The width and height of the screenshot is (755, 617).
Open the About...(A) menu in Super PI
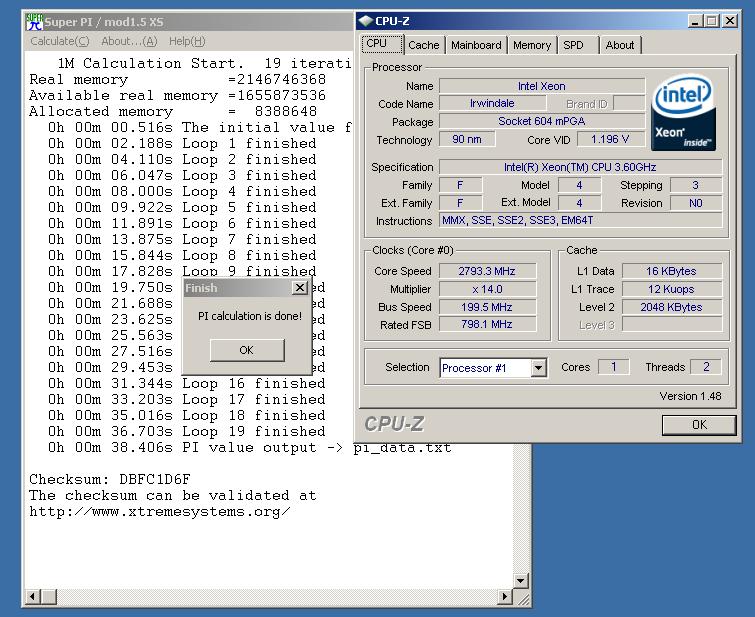point(129,41)
